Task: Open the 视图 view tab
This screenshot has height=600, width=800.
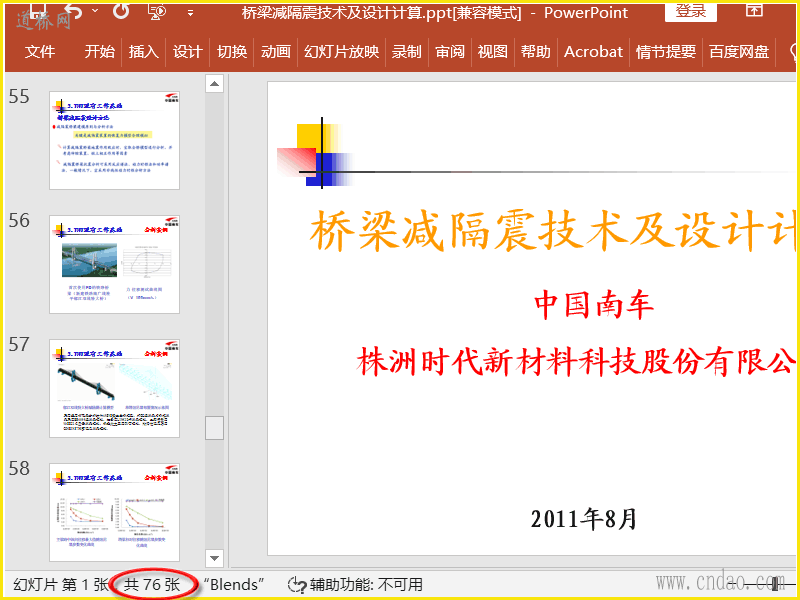Action: tap(492, 52)
